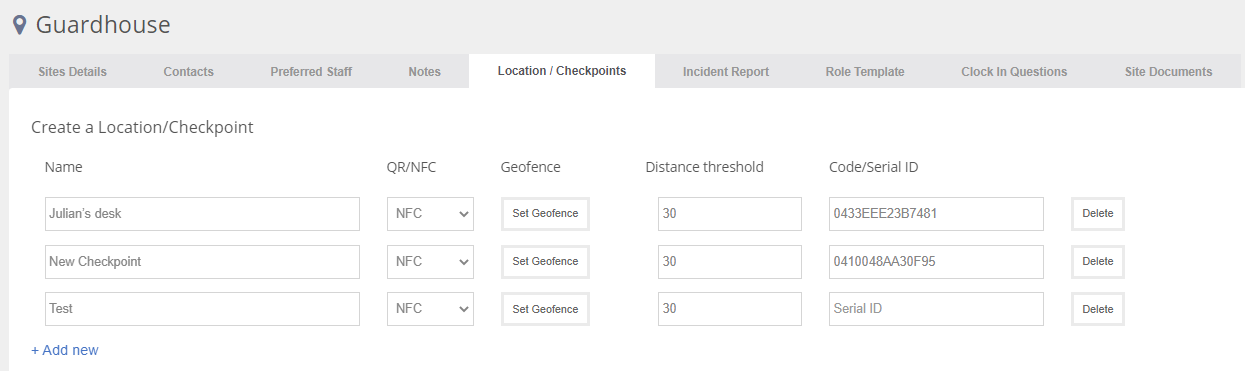Viewport: 1245px width, 371px height.
Task: Open the Incident Report tab
Action: [726, 72]
